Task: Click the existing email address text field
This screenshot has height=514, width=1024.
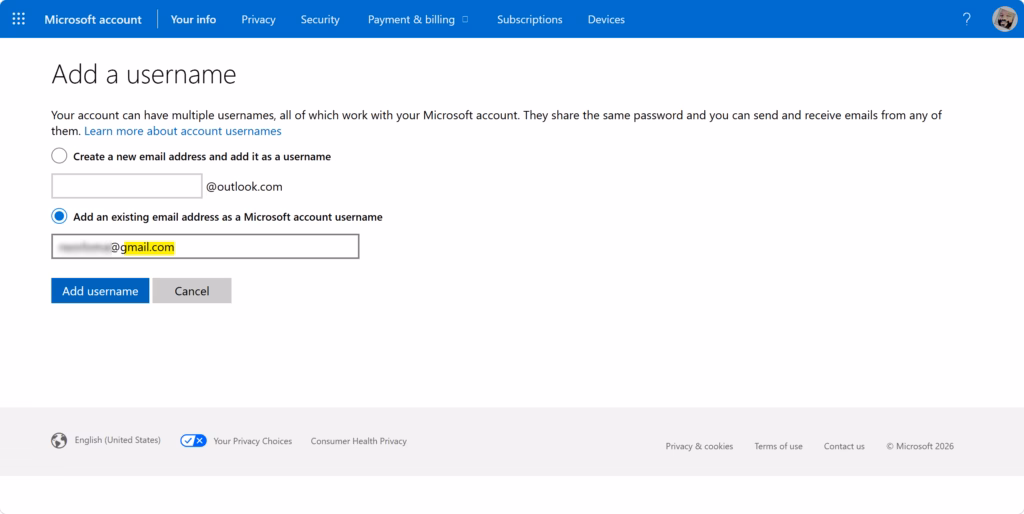Action: pyautogui.click(x=205, y=246)
